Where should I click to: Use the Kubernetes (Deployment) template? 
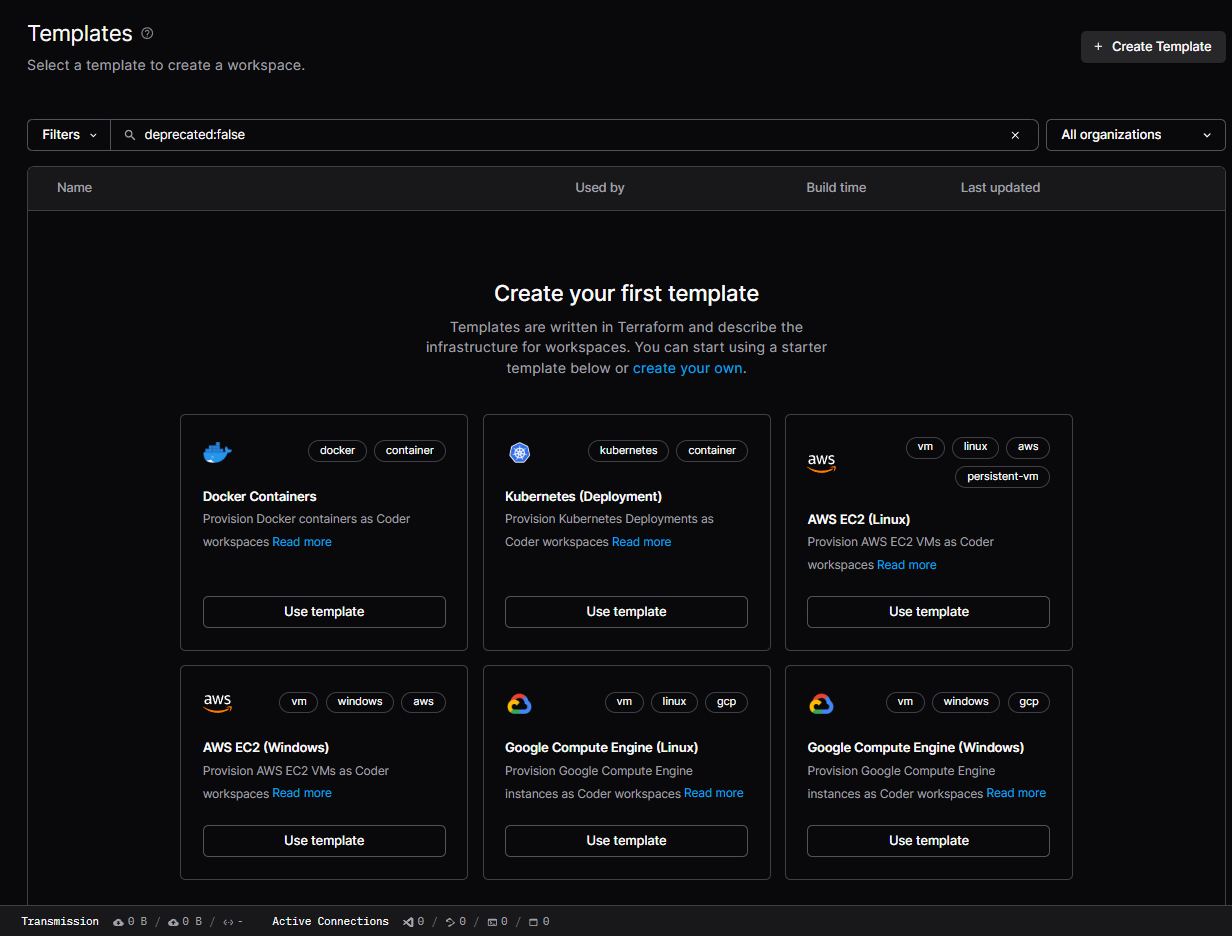coord(626,612)
